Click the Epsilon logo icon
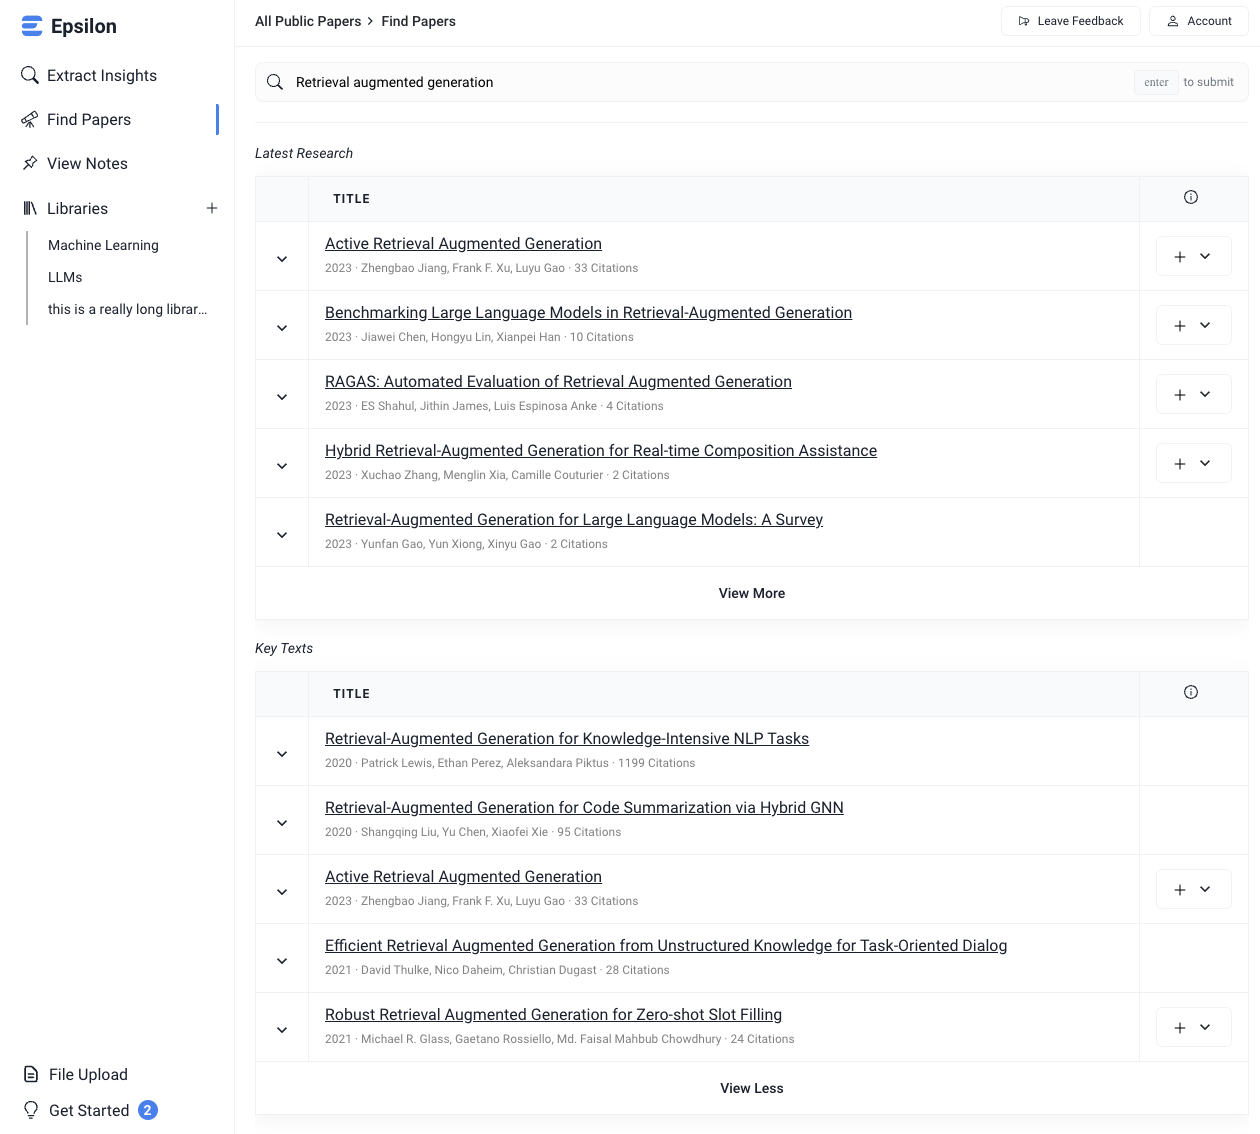 click(32, 26)
